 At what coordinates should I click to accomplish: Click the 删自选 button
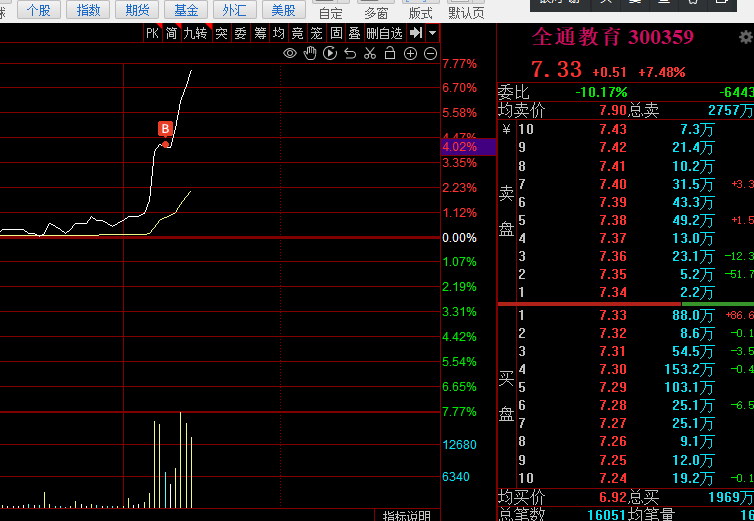[385, 33]
